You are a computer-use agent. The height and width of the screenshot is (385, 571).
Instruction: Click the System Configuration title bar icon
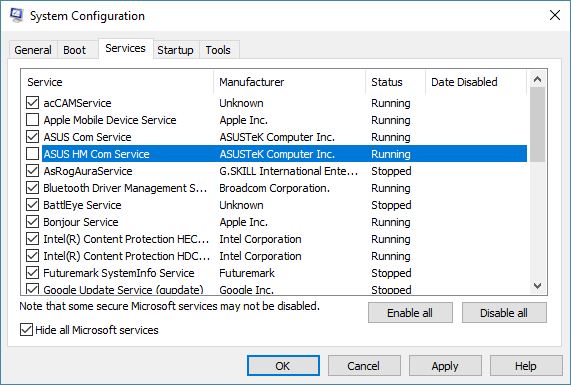(x=16, y=15)
